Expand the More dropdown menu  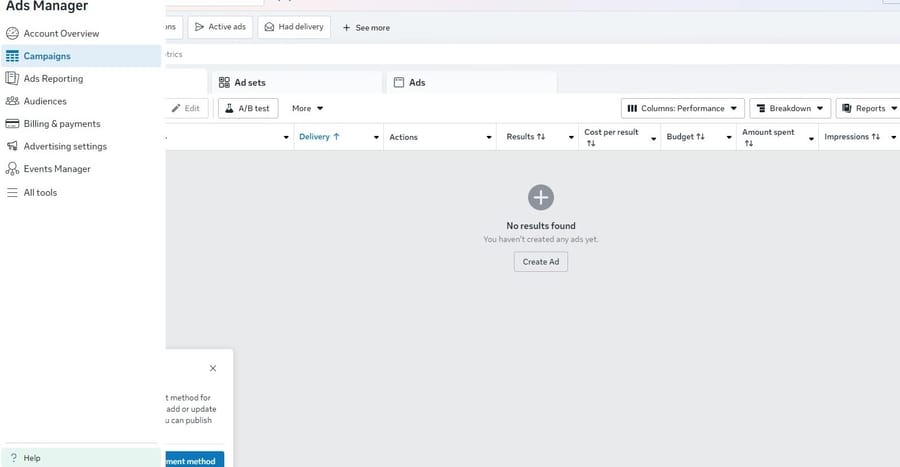pos(307,108)
